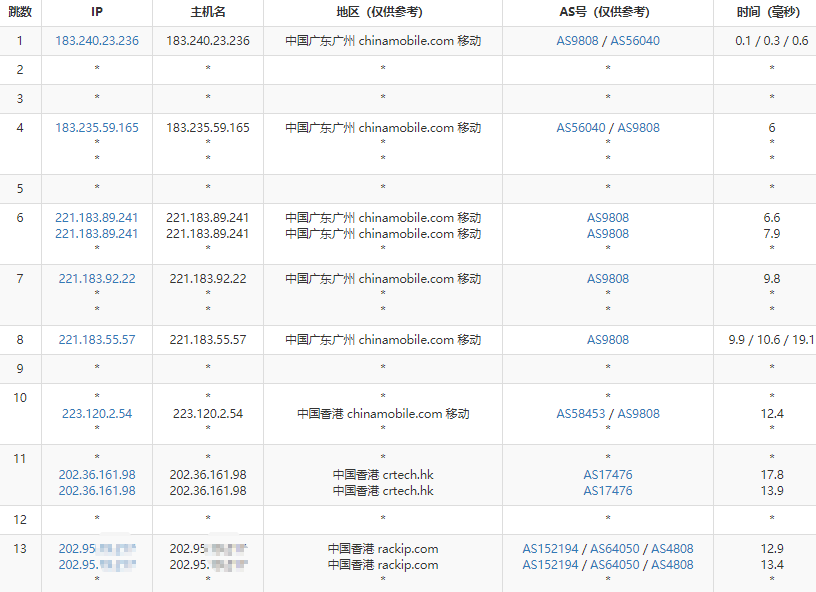The width and height of the screenshot is (816, 592).
Task: Open AS9808 link in hop 7 row
Action: coord(608,278)
